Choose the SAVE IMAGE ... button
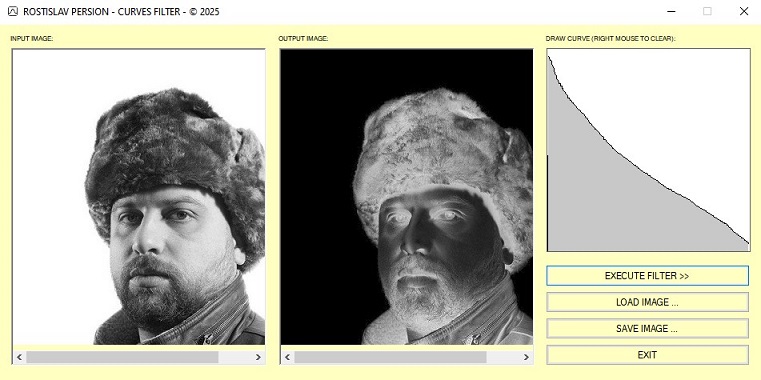 click(647, 329)
